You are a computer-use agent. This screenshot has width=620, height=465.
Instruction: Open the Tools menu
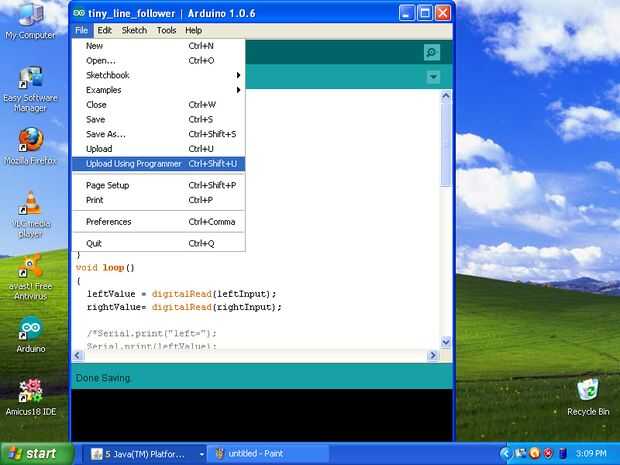[x=166, y=30]
